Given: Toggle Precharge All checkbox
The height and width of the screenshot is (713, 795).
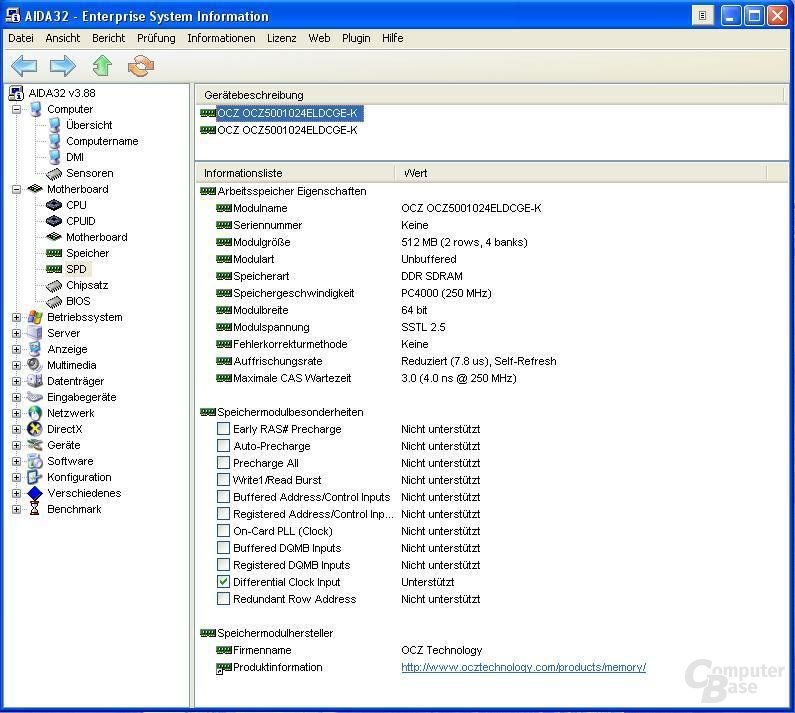Looking at the screenshot, I should pyautogui.click(x=223, y=462).
